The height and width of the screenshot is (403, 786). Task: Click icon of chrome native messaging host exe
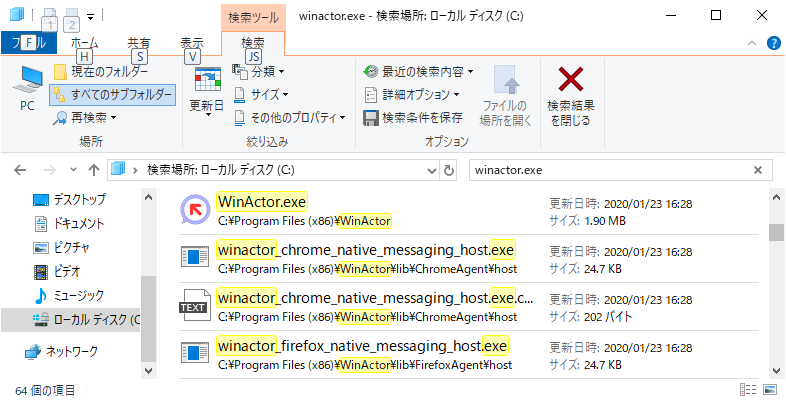click(195, 258)
